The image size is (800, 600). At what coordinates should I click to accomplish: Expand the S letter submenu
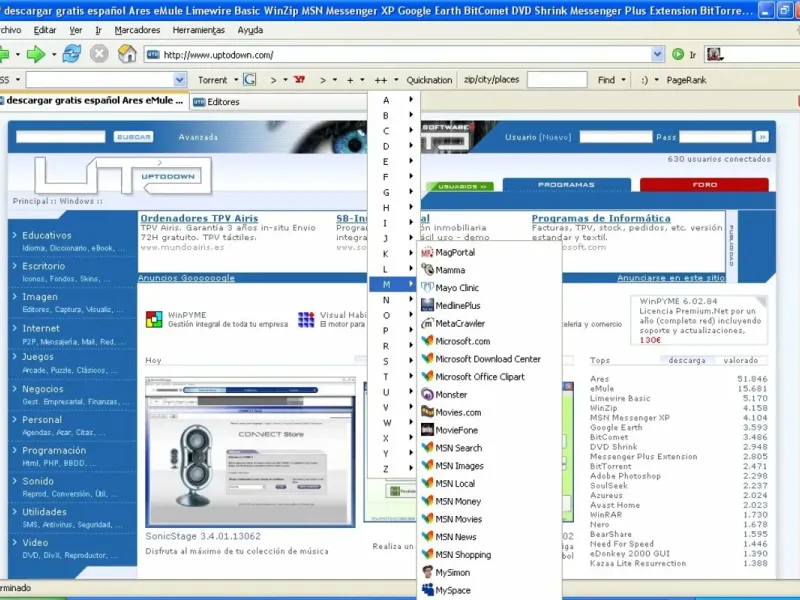click(394, 361)
